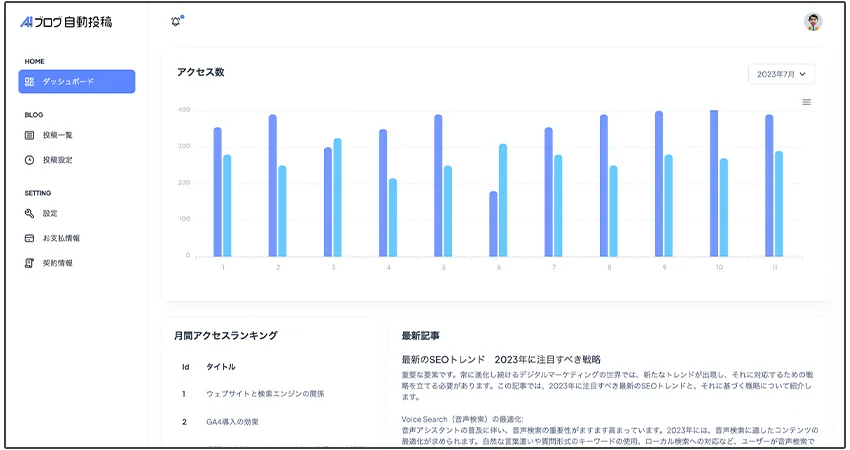
Task: Open the user profile avatar
Action: coord(813,22)
